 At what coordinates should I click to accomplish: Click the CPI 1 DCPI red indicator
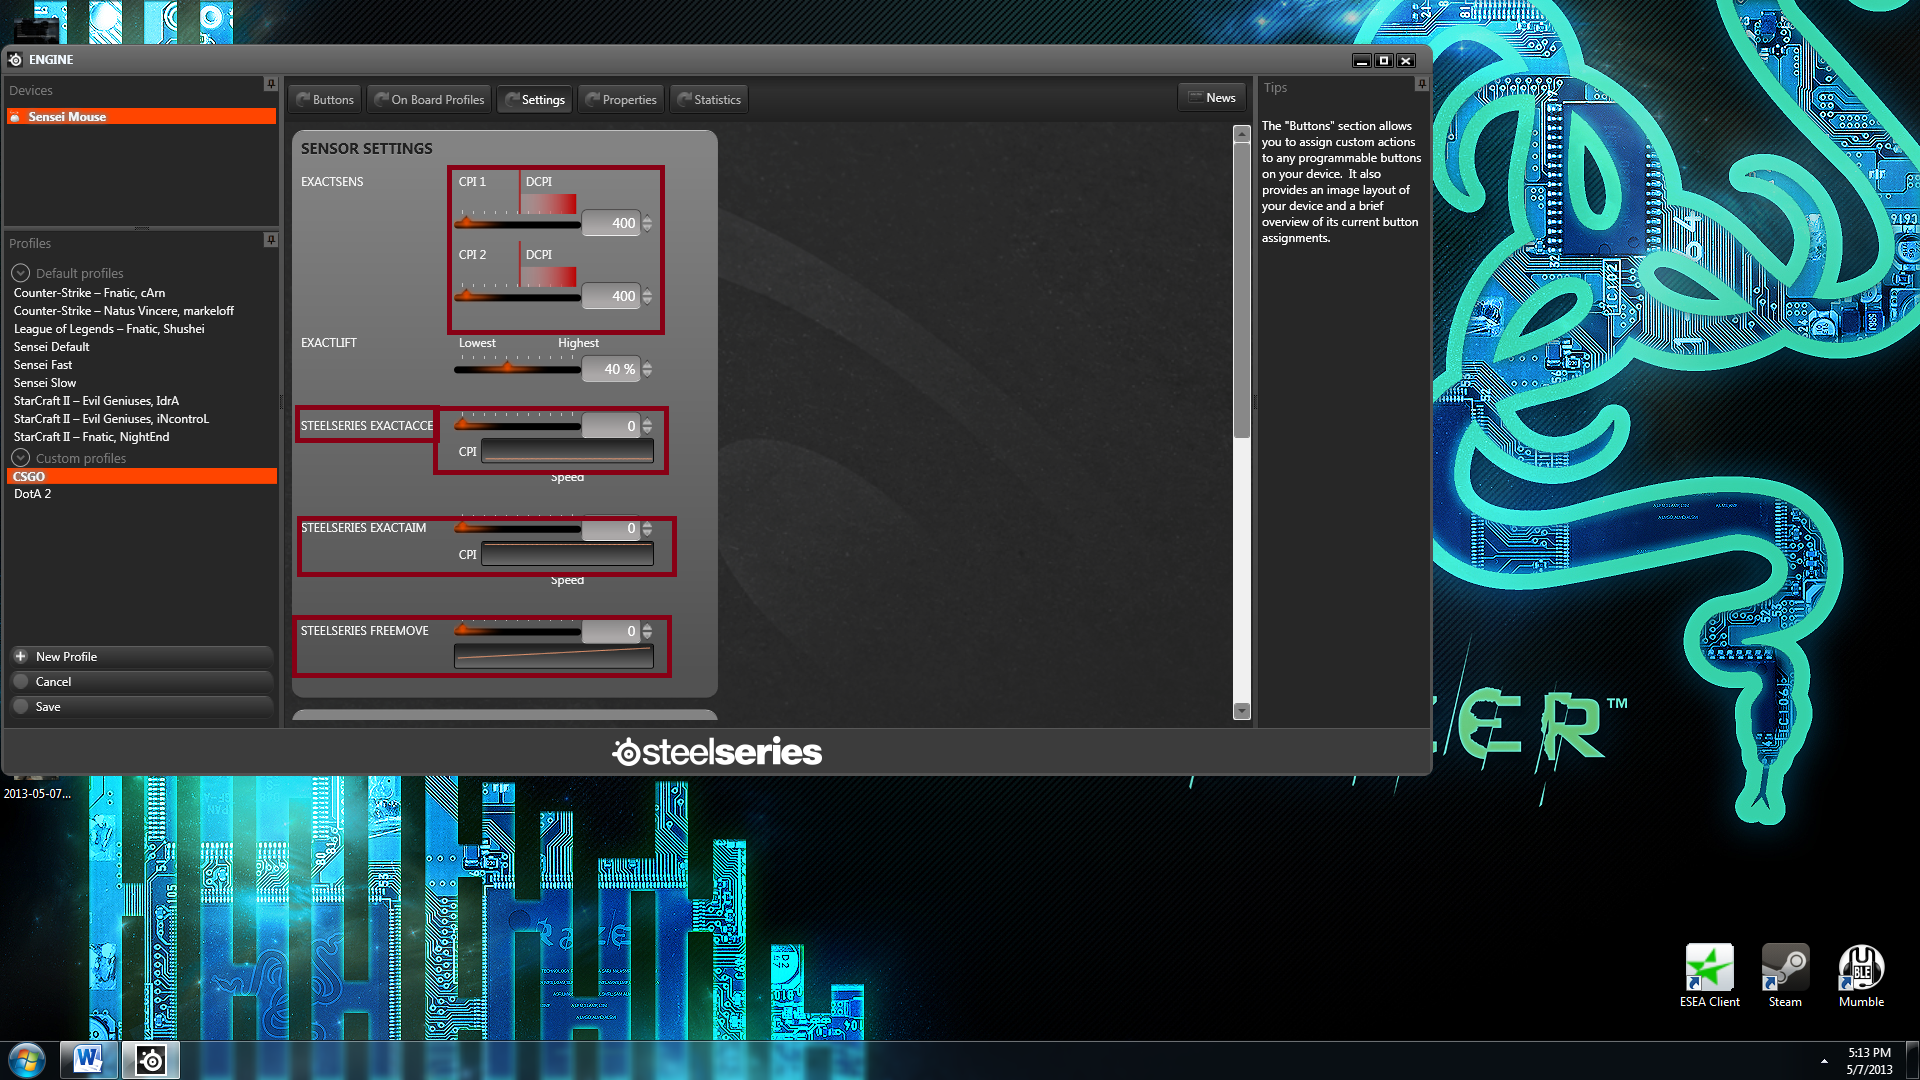click(548, 203)
